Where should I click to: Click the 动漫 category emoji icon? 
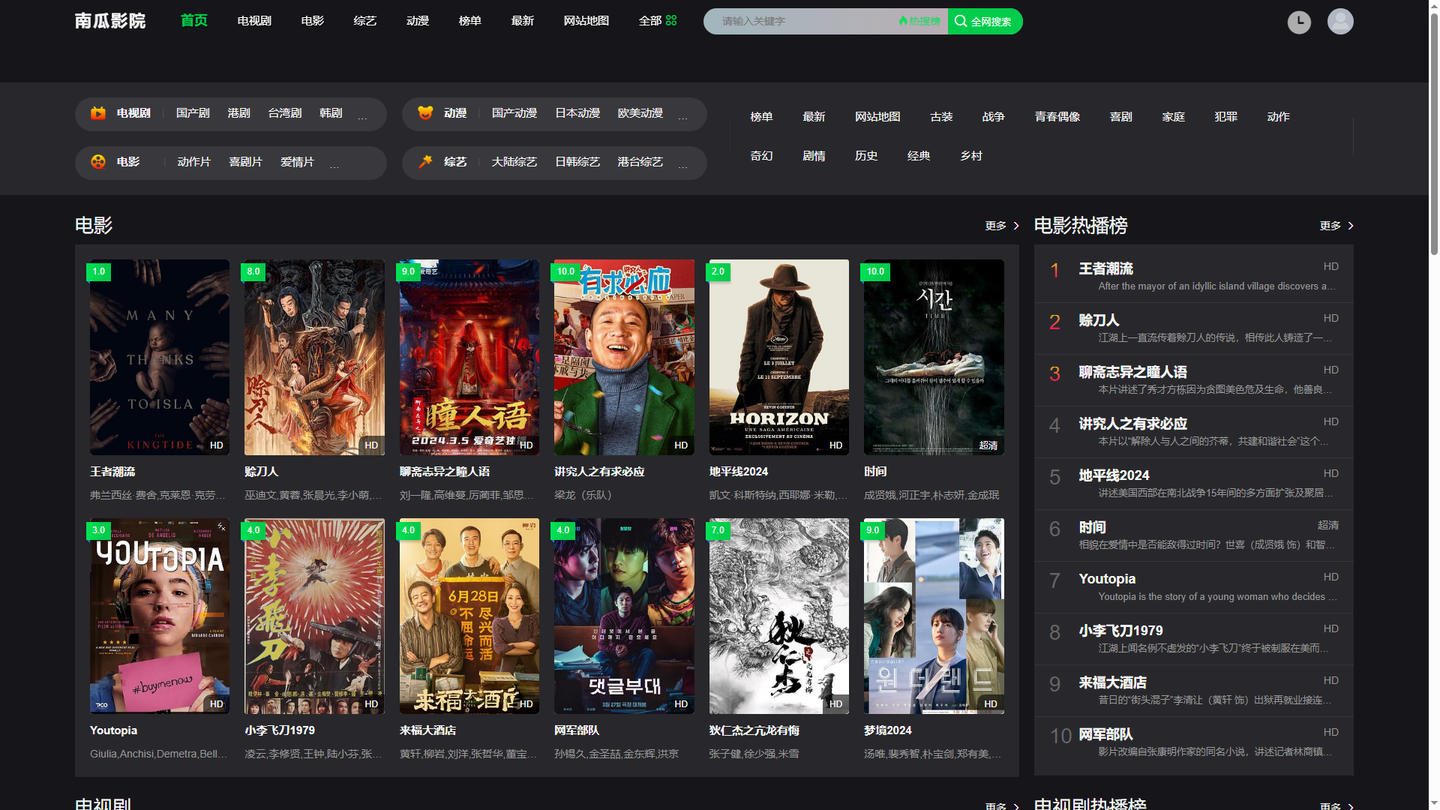pos(425,113)
